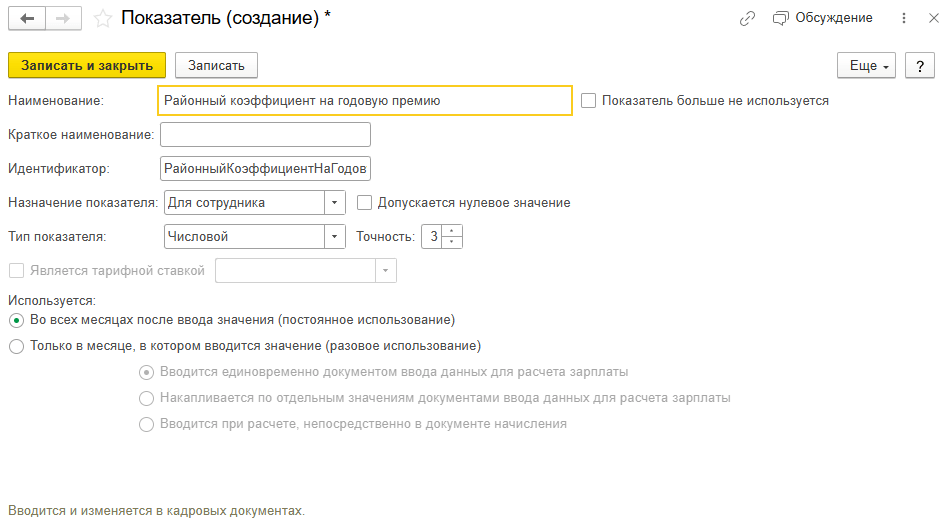Image resolution: width=950 pixels, height=532 pixels.
Task: Increase Точность value with up arrow
Action: (x=452, y=232)
